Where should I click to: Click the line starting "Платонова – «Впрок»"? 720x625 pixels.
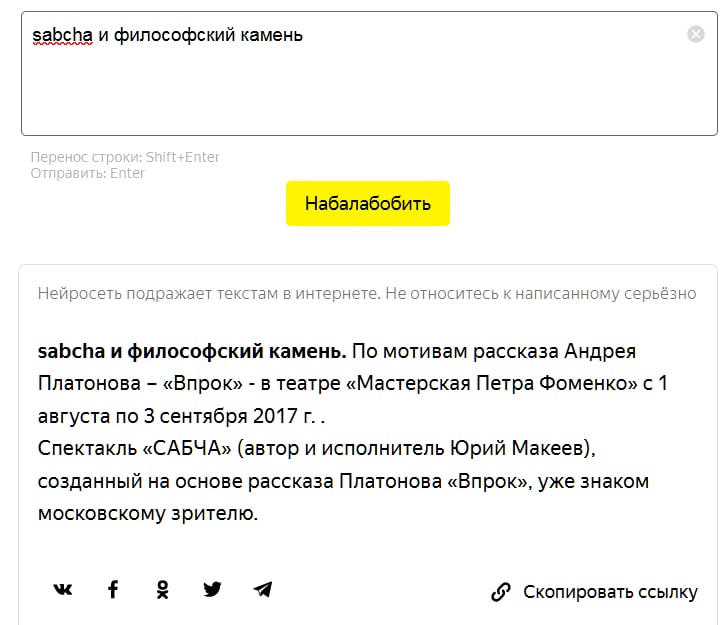coord(352,383)
